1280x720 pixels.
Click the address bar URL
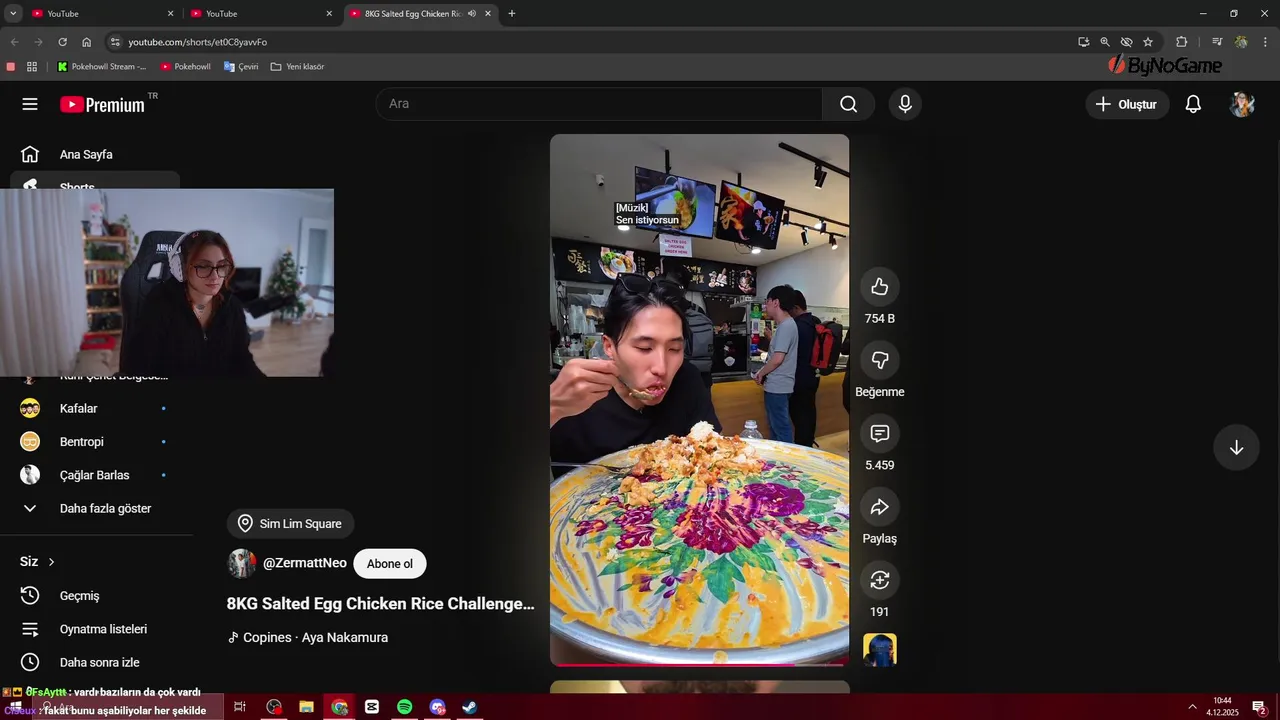(197, 42)
